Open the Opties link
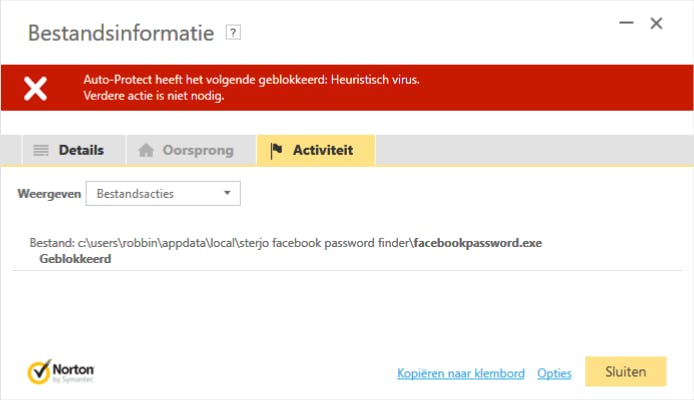The image size is (694, 400). pyautogui.click(x=554, y=373)
